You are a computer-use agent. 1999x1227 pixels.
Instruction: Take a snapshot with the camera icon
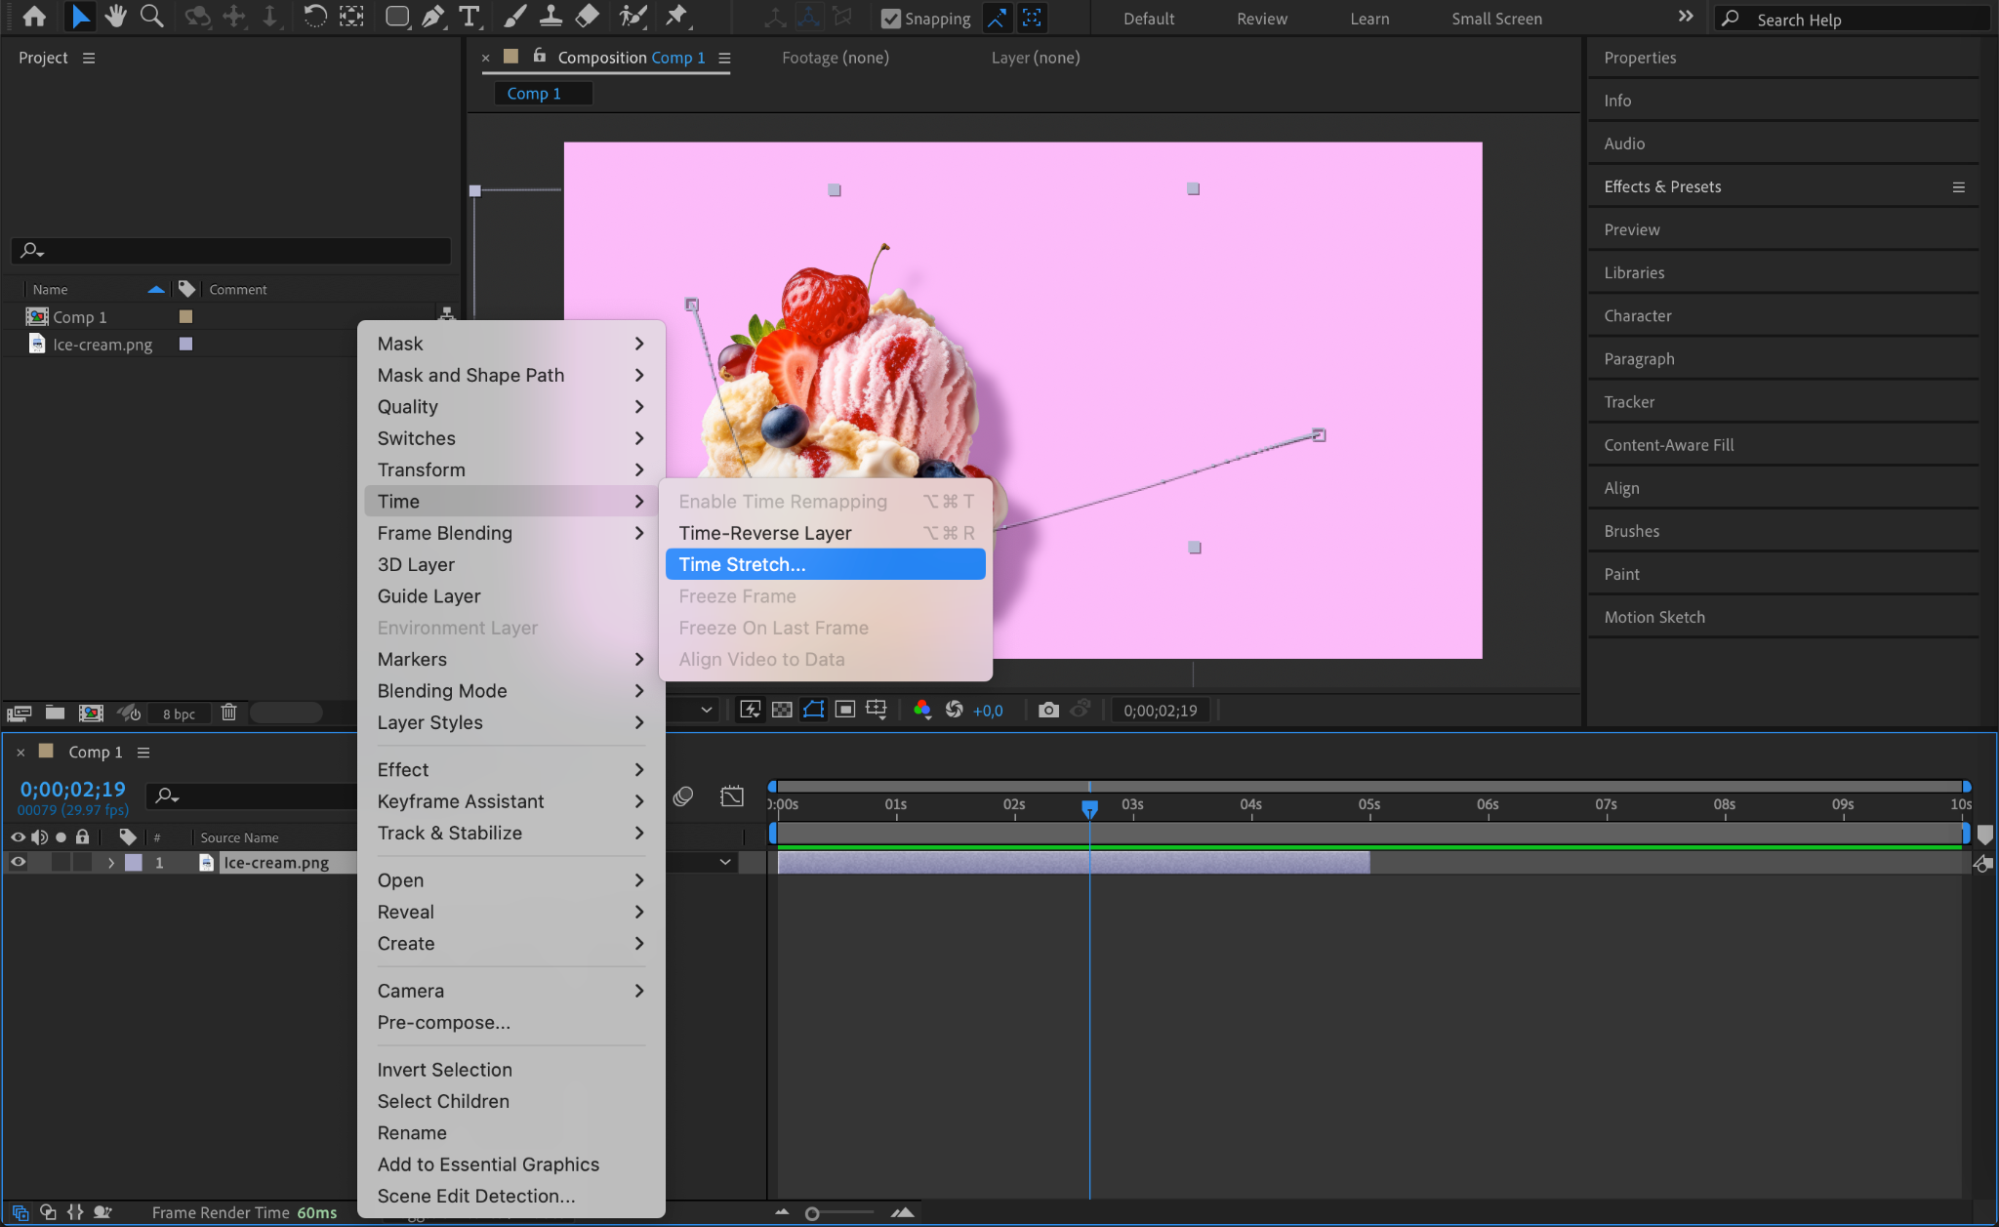1048,710
